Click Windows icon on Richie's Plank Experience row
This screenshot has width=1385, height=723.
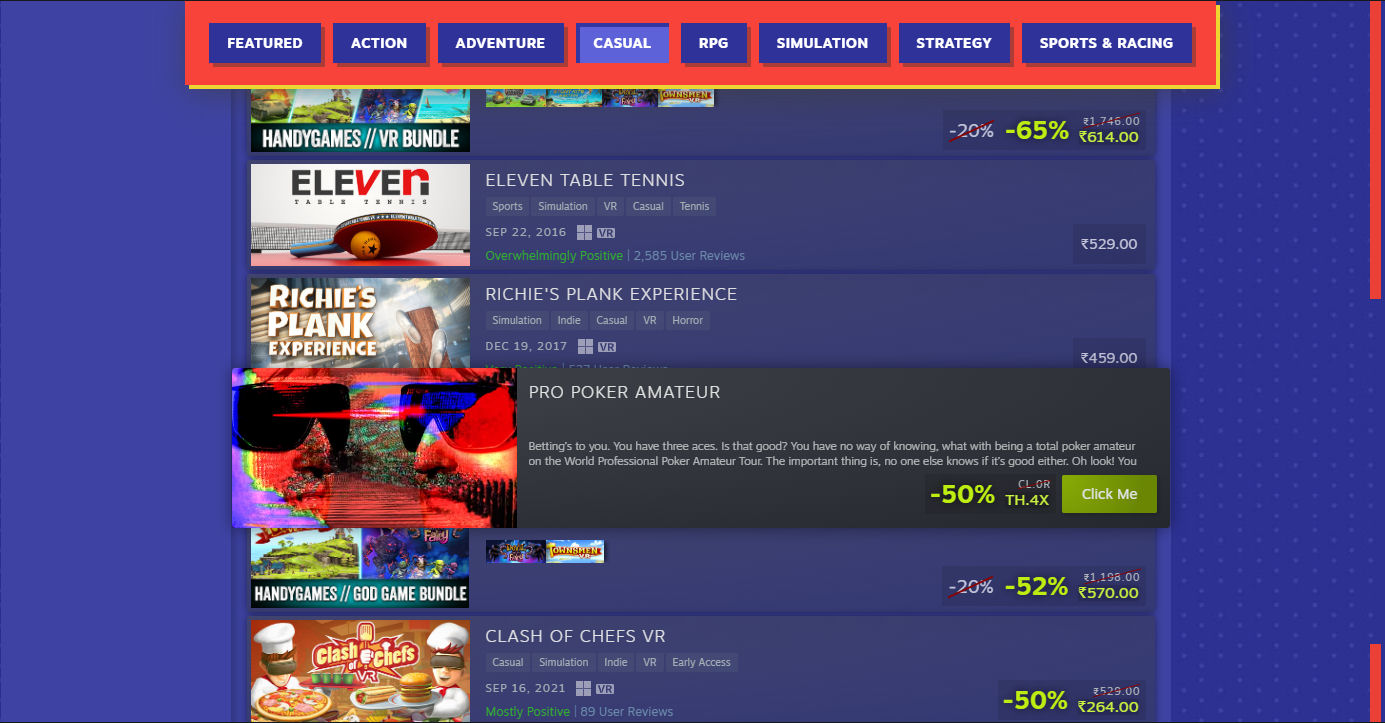(584, 346)
